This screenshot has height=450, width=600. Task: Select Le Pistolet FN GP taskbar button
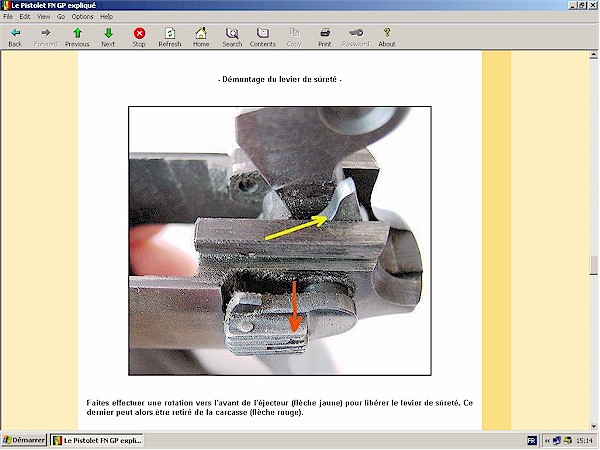(x=97, y=440)
